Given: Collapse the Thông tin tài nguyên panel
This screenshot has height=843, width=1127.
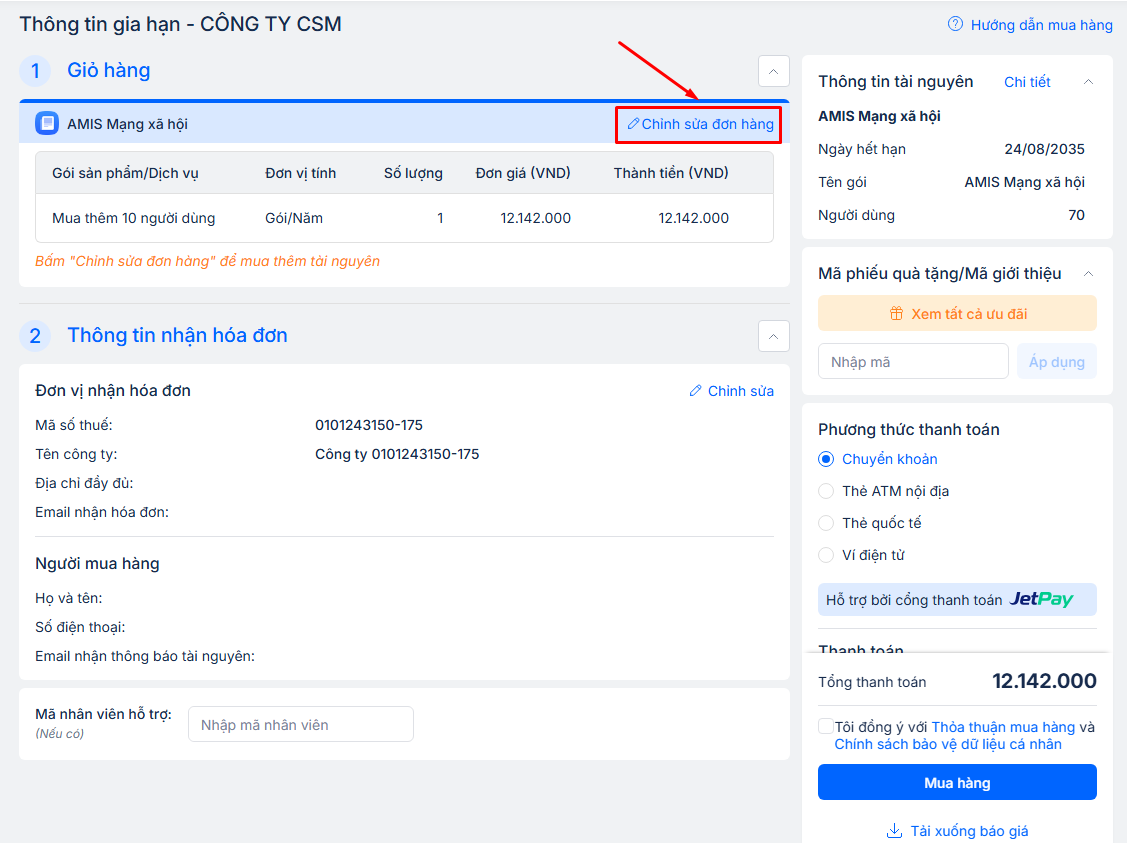Looking at the screenshot, I should coord(1089,82).
